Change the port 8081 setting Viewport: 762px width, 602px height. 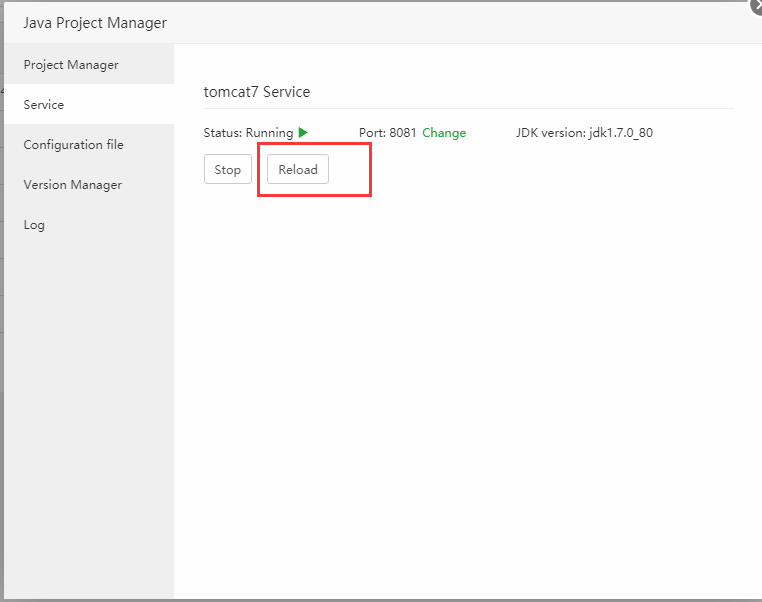pos(444,133)
